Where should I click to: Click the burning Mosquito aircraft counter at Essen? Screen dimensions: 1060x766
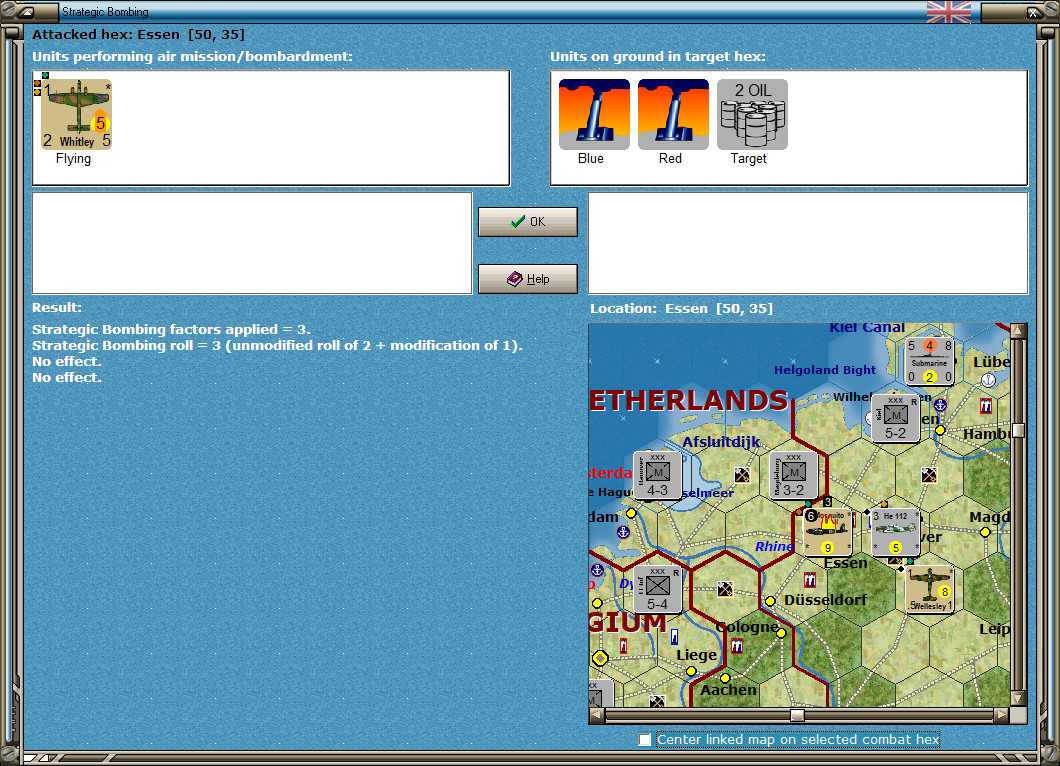click(x=827, y=532)
